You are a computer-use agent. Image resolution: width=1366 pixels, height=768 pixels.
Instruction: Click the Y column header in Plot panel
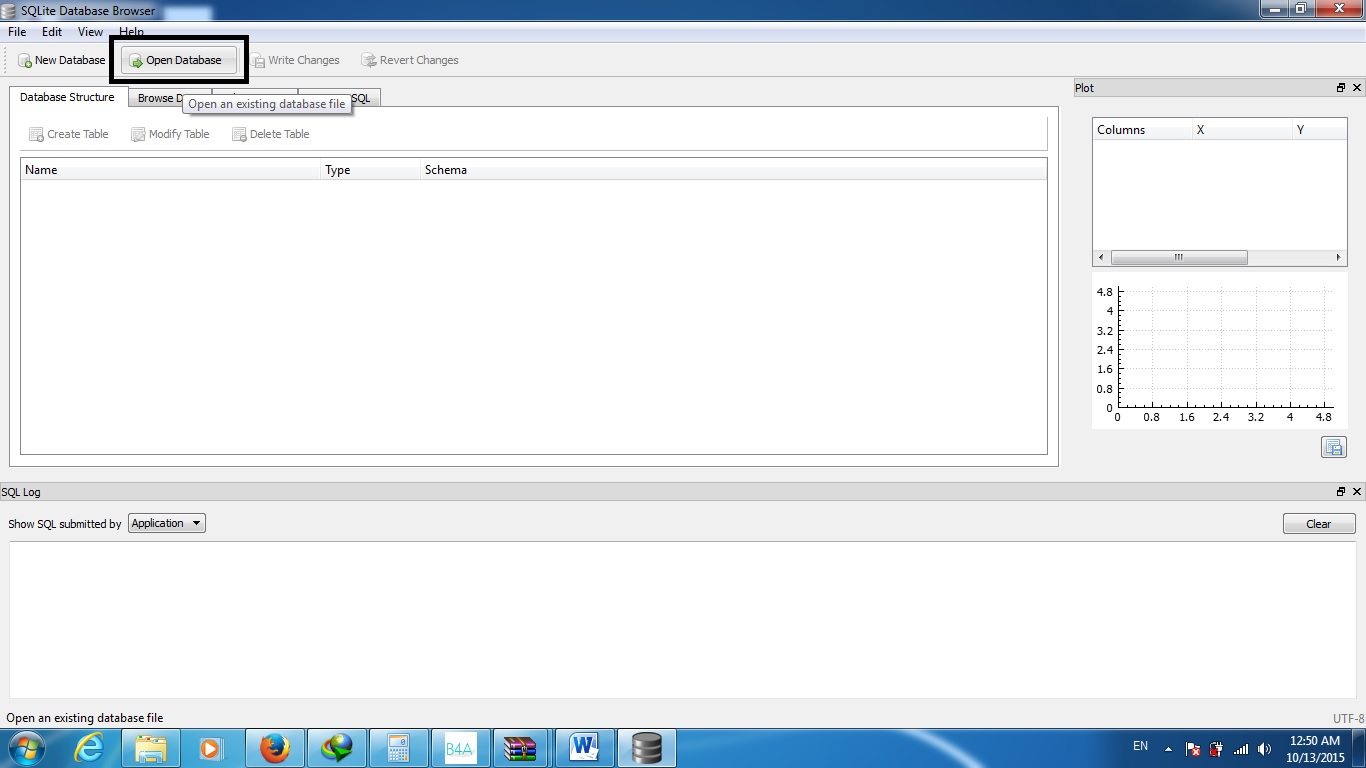[1320, 130]
